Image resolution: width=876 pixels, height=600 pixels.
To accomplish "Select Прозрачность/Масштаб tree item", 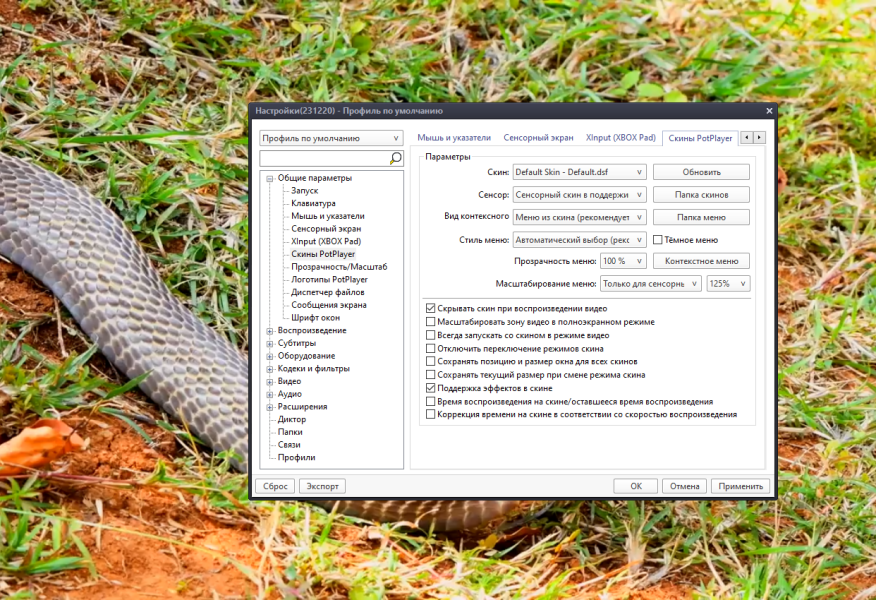I will pos(339,266).
